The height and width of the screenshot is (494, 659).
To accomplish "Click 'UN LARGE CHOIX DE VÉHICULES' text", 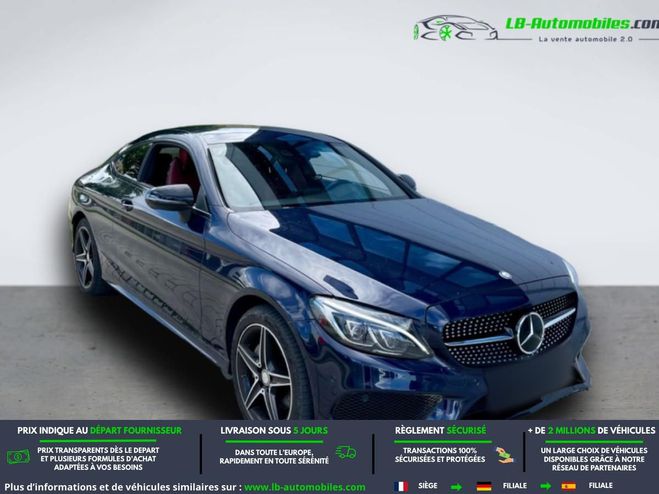I will pos(594,451).
